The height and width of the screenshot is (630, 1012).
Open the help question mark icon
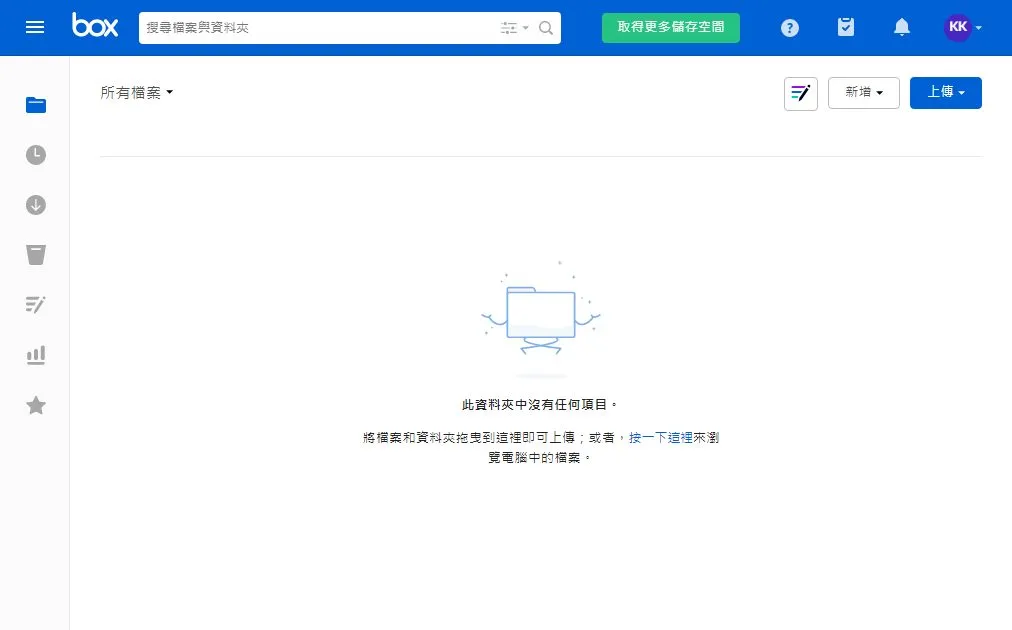click(x=789, y=28)
